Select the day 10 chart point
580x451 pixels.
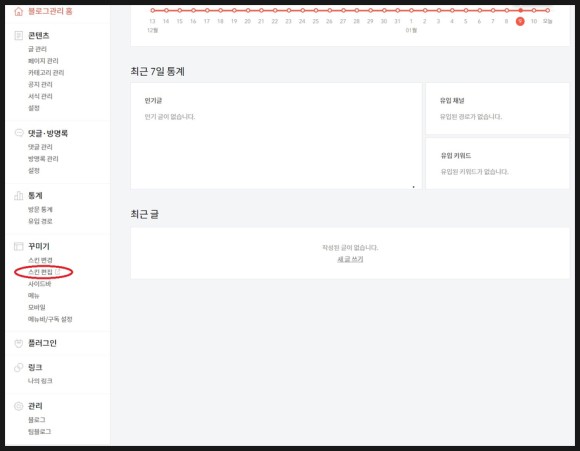pyautogui.click(x=534, y=10)
